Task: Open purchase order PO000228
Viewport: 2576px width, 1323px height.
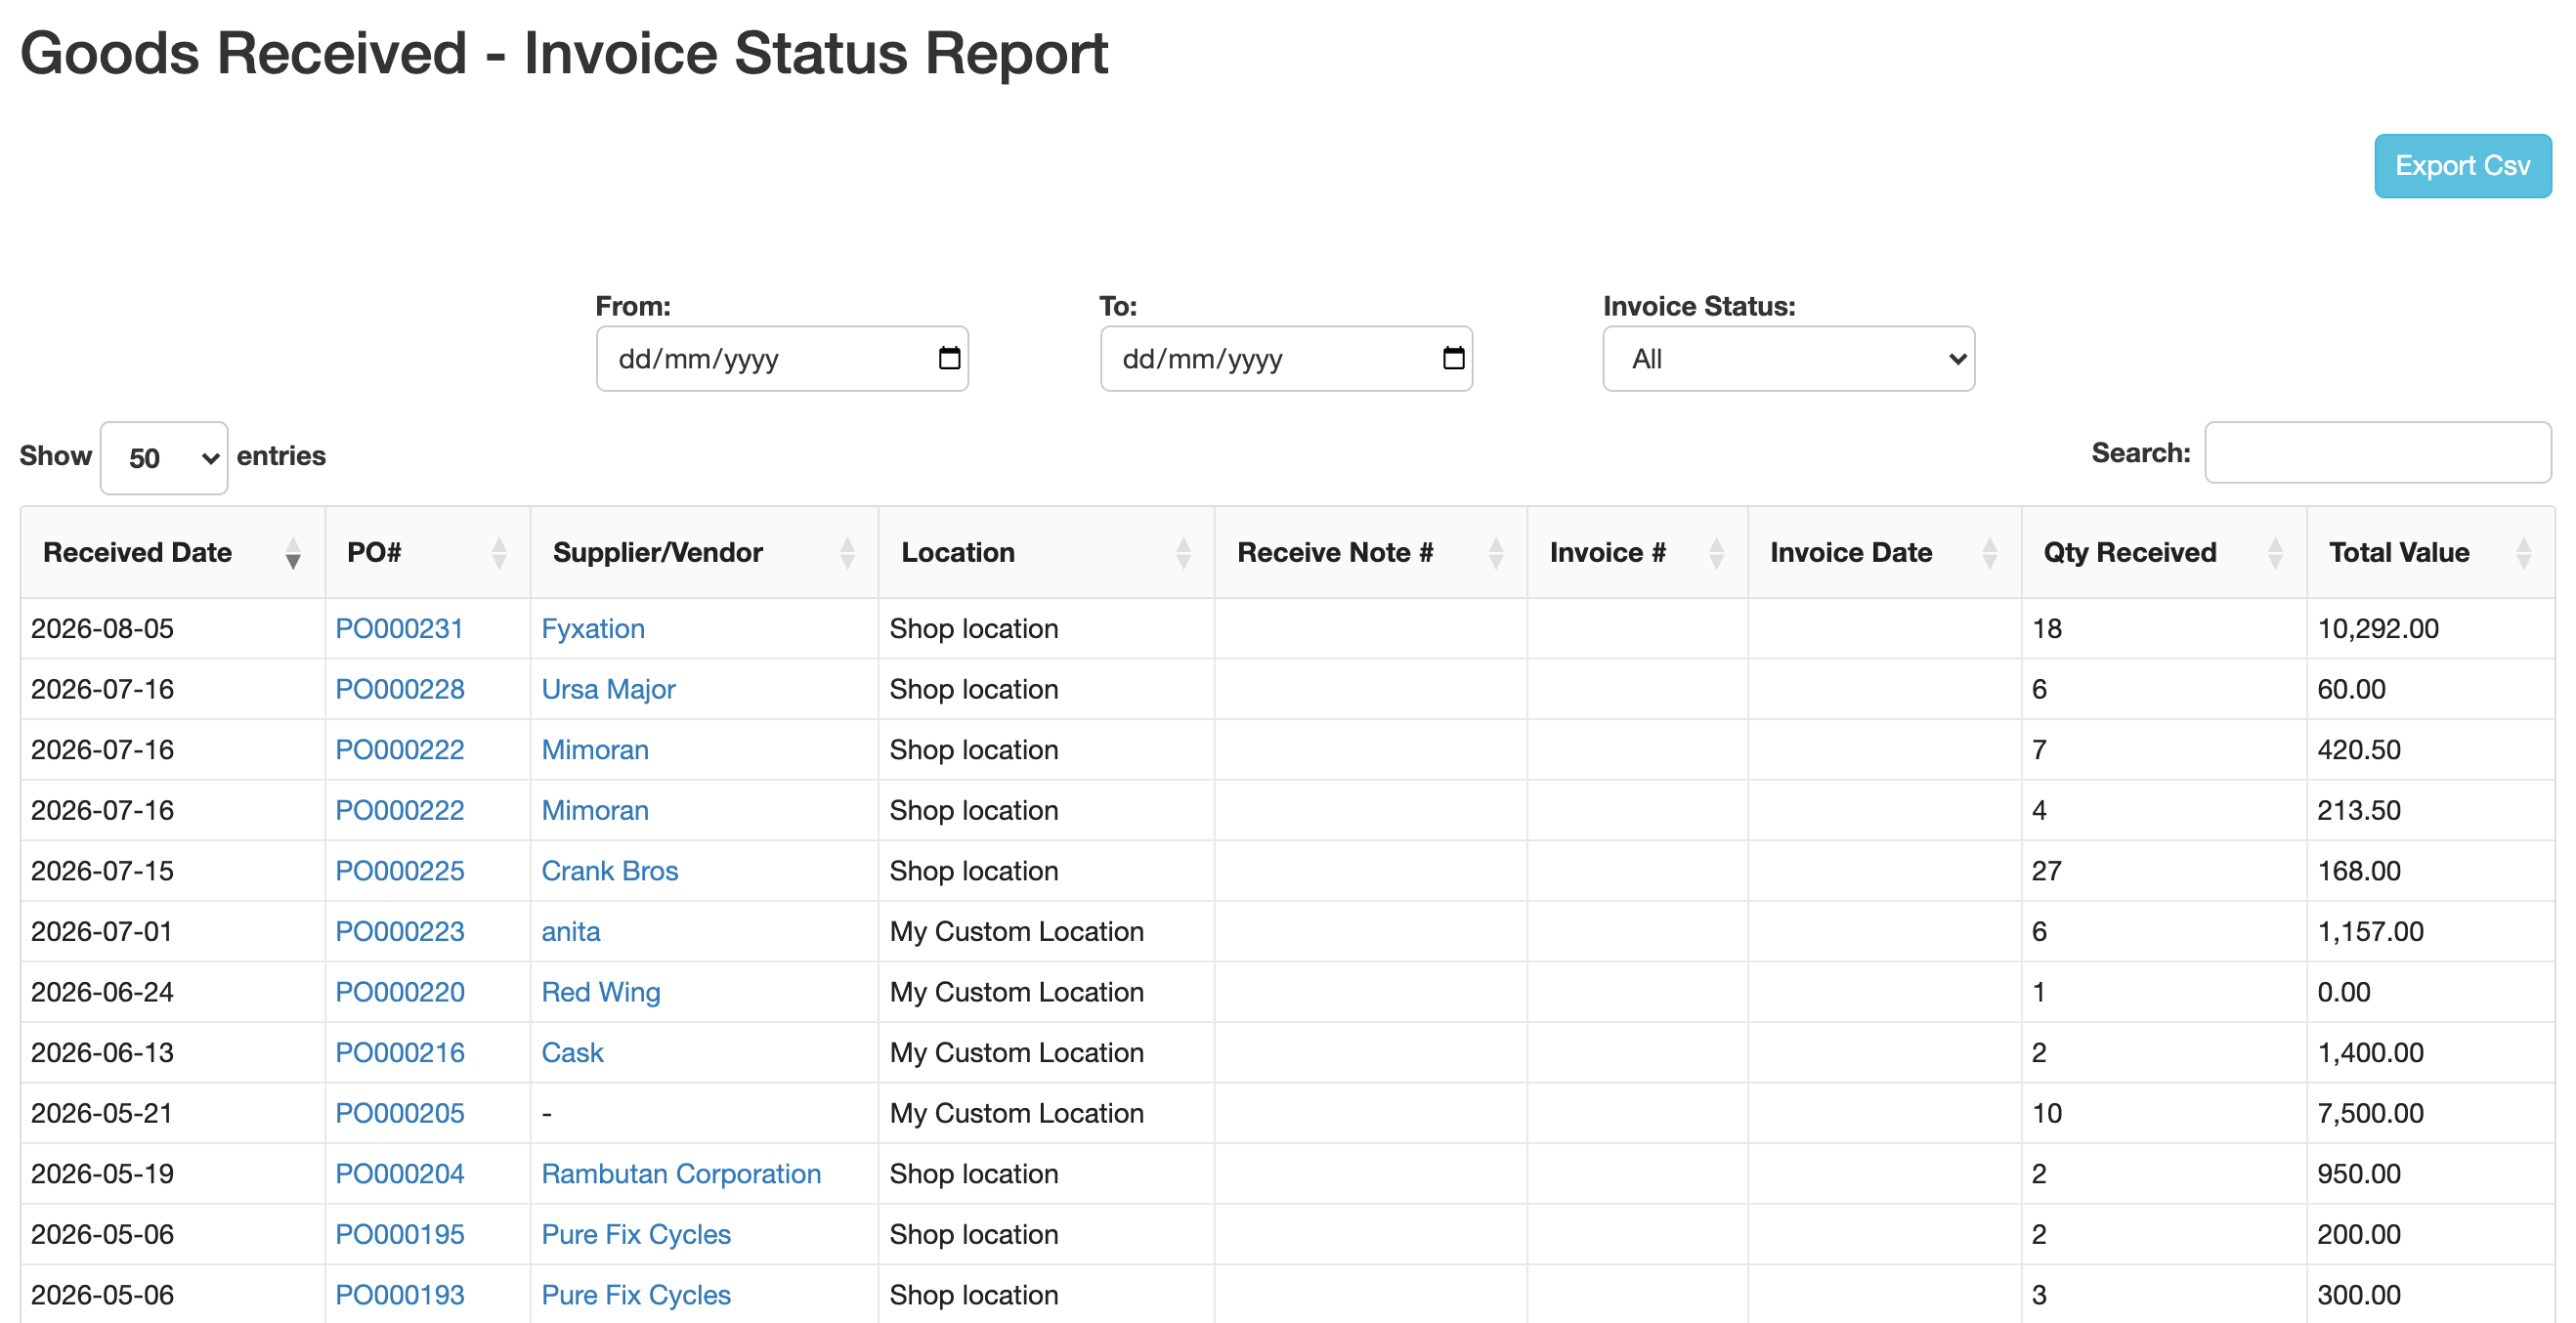Action: click(x=400, y=690)
